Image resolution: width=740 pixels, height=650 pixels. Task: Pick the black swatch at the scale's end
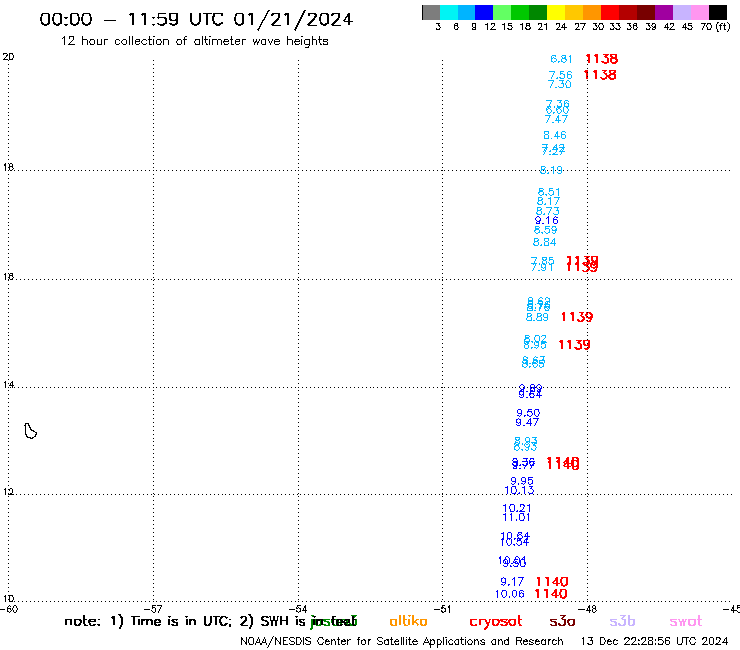(717, 12)
